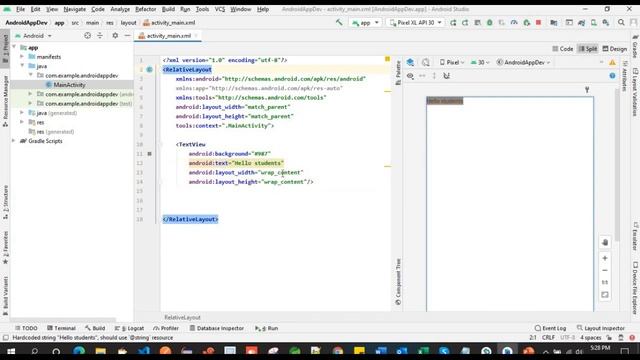Click the RelativeLayout breadcrumb below editor
Viewport: 640px width, 360px height.
coord(182,317)
